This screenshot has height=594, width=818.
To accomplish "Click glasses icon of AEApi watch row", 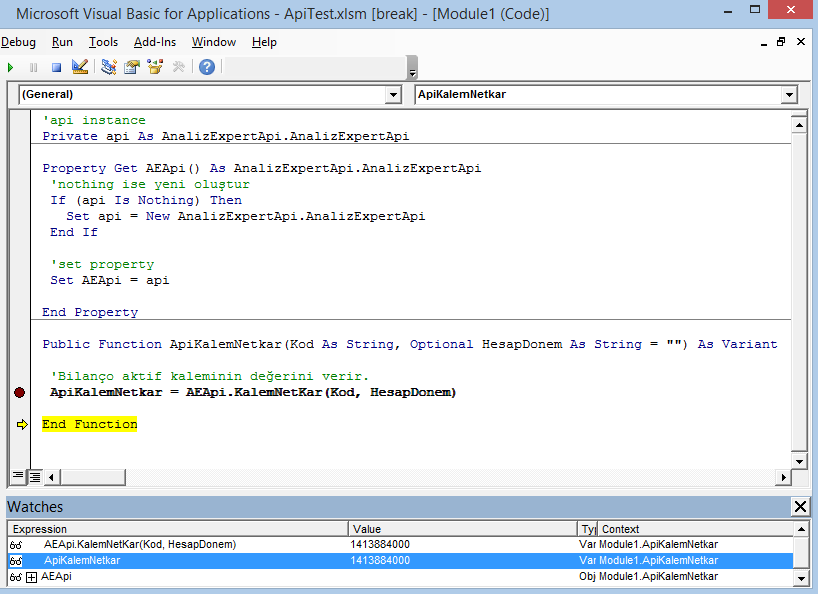I will [16, 577].
